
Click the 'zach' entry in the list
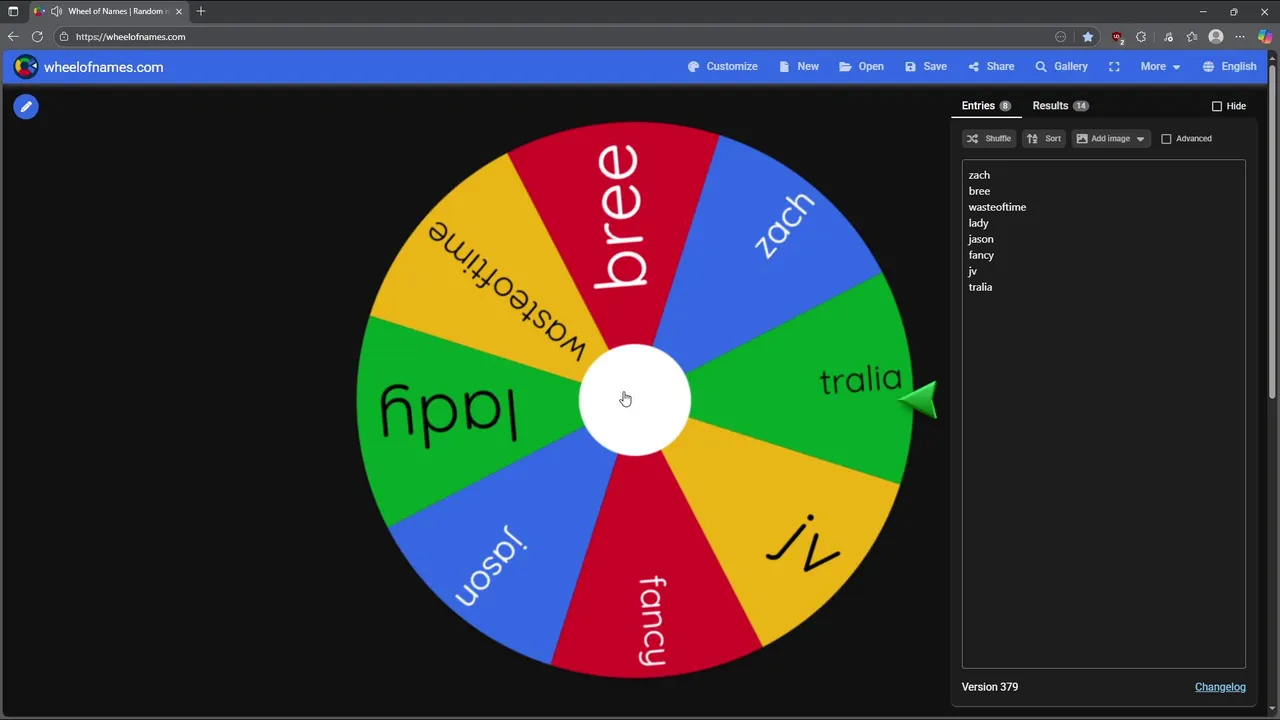tap(979, 175)
